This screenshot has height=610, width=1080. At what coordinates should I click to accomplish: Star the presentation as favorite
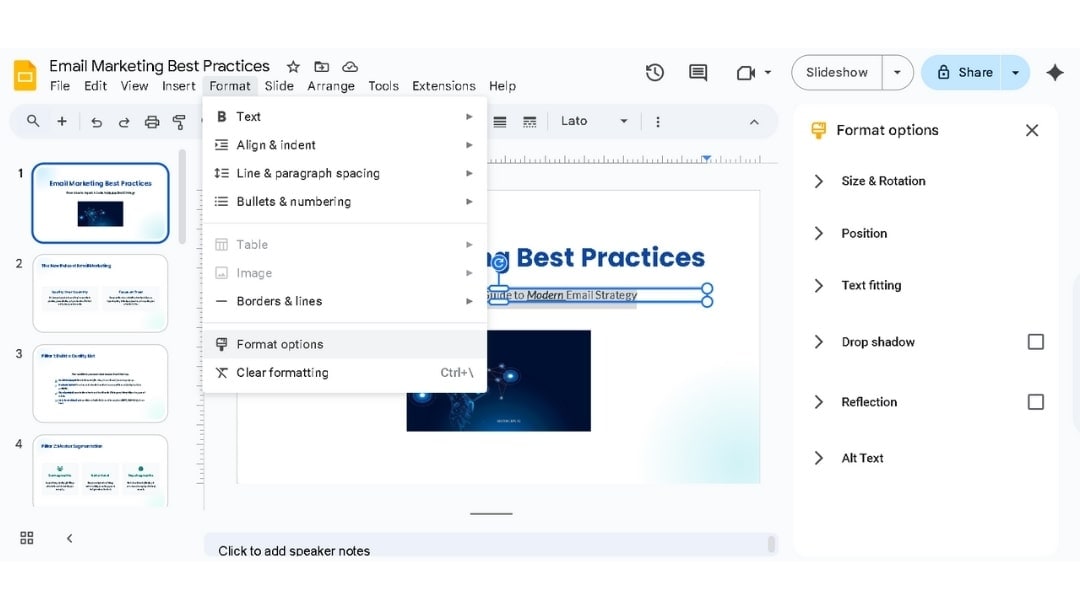pyautogui.click(x=292, y=66)
